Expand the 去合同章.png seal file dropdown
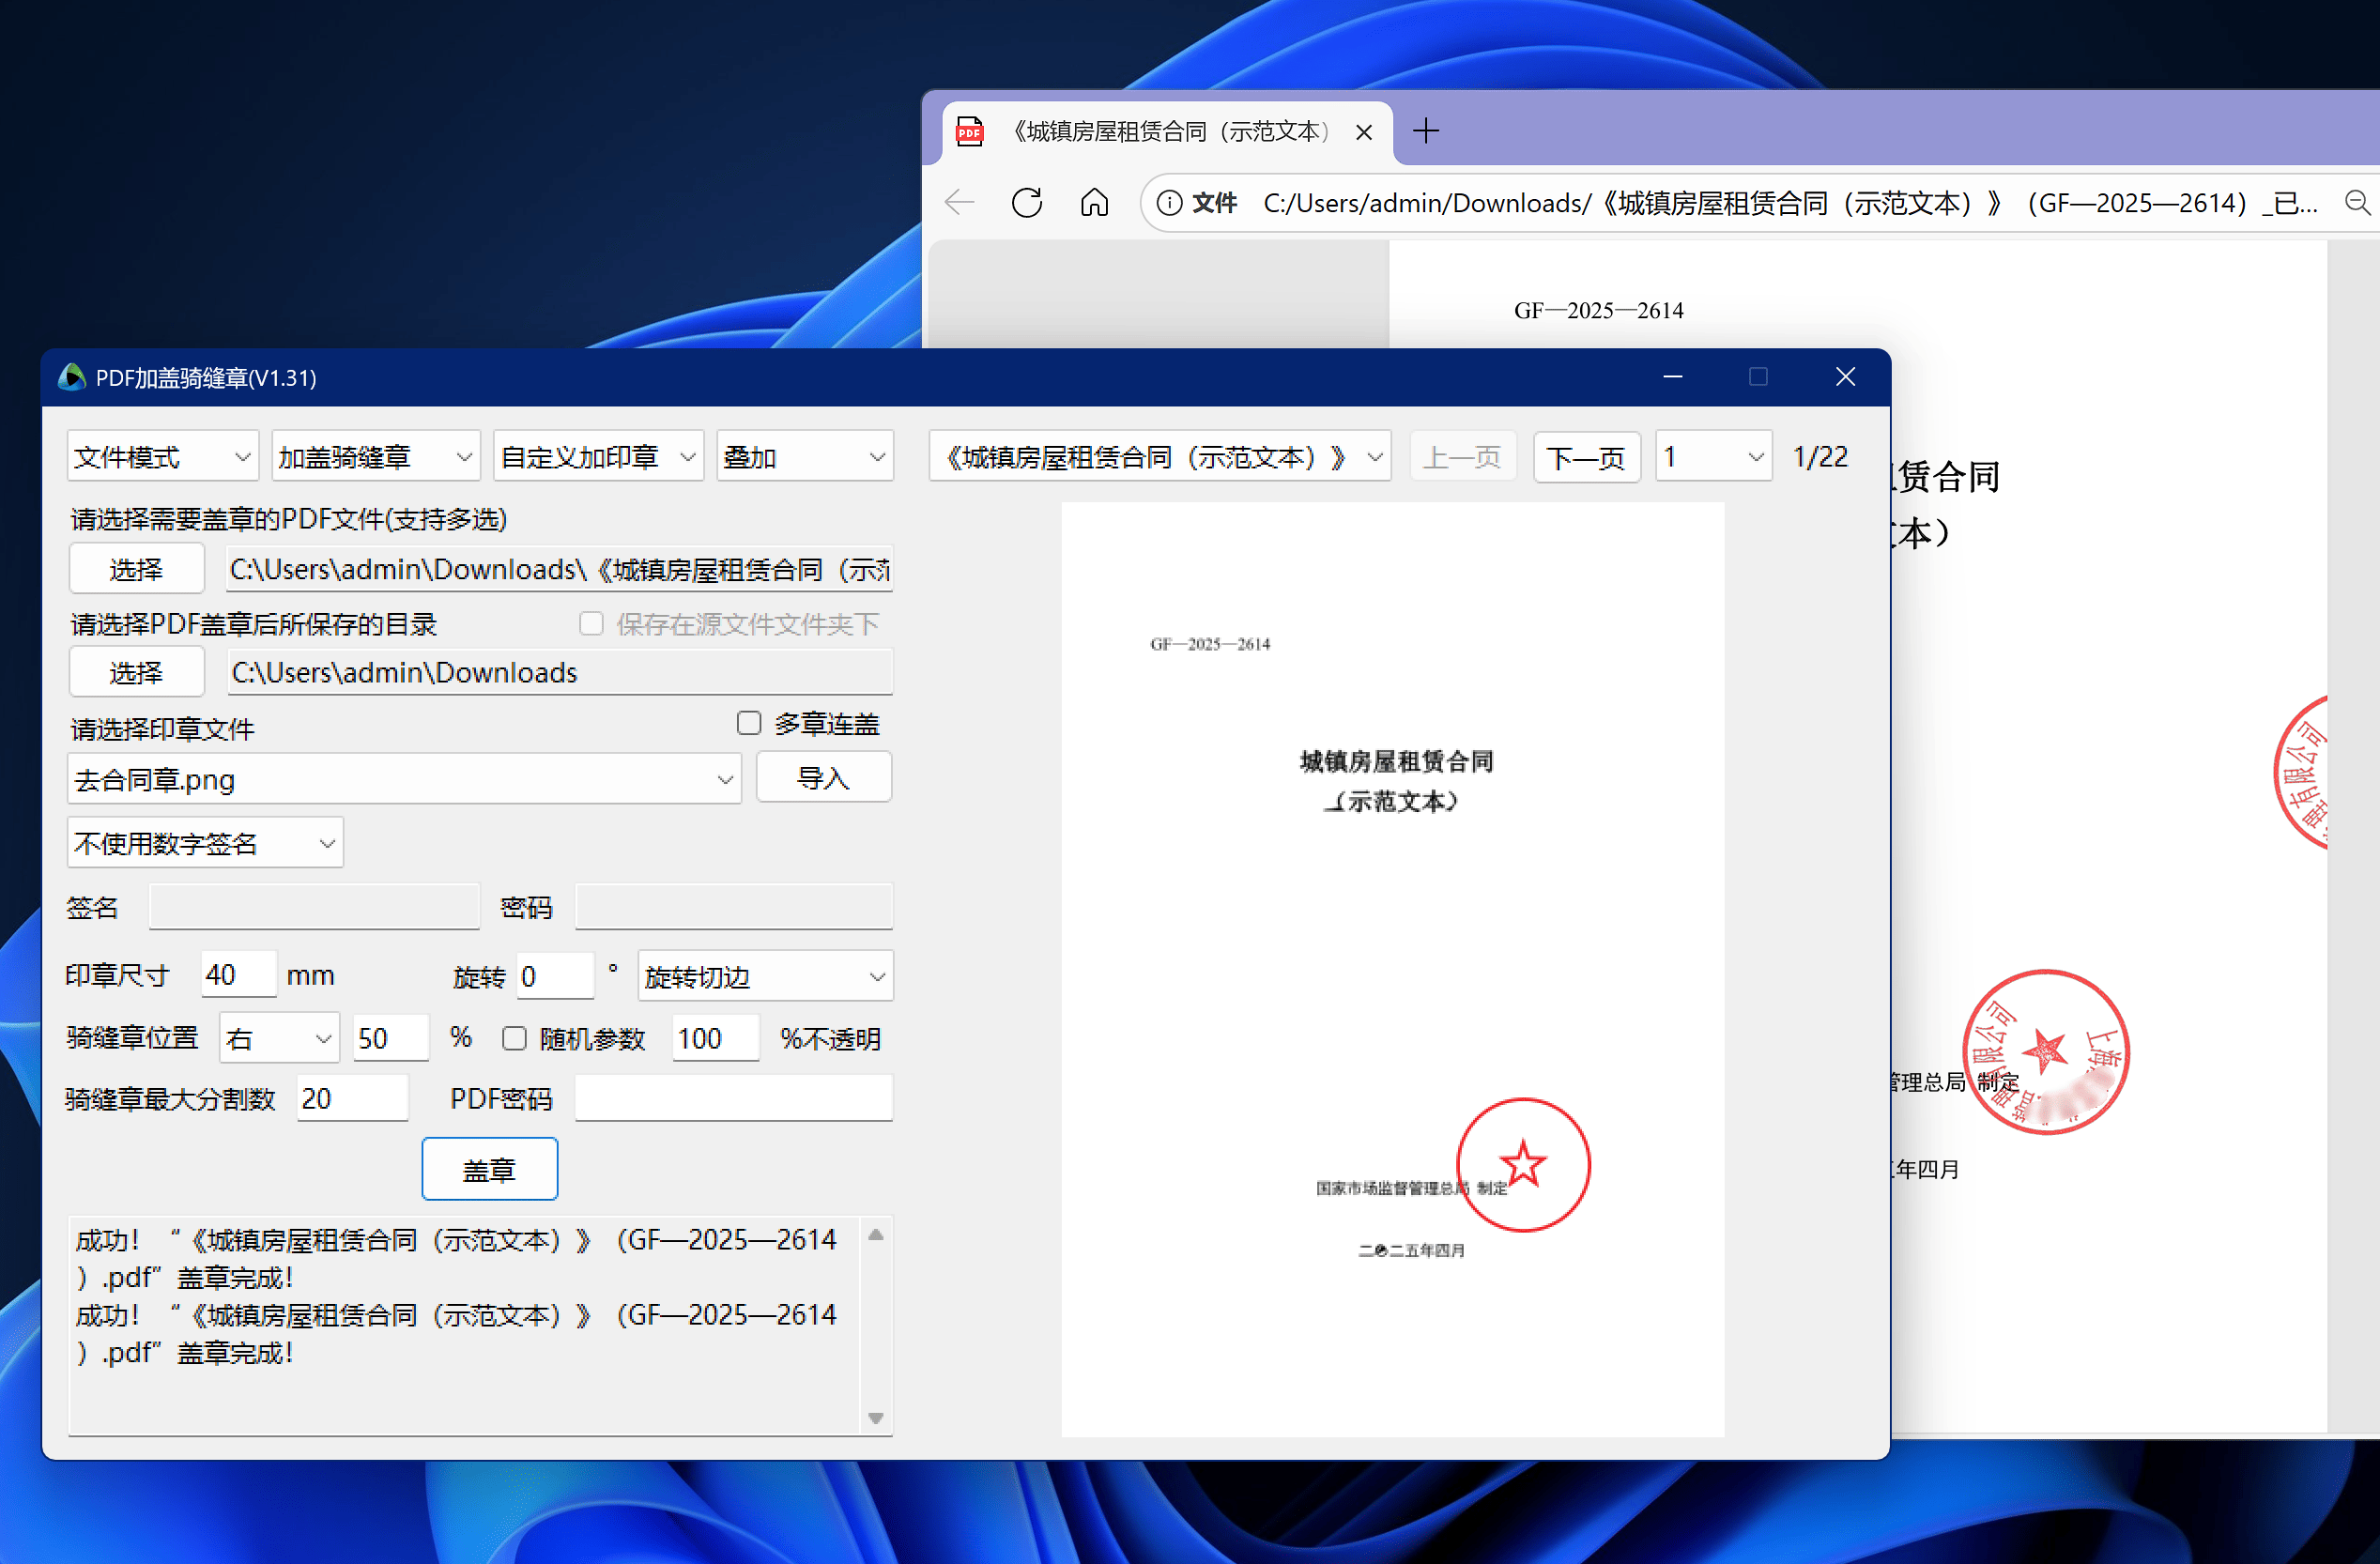This screenshot has width=2380, height=1564. tap(725, 780)
